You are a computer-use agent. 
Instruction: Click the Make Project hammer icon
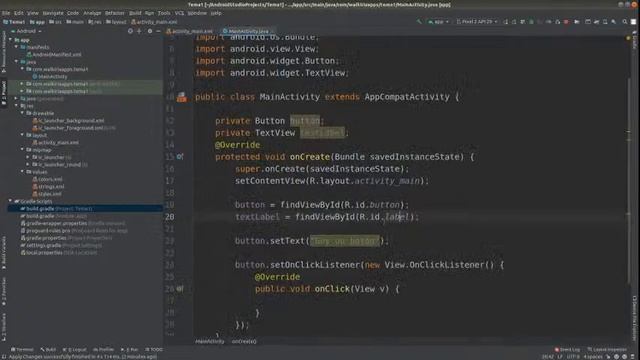419,21
